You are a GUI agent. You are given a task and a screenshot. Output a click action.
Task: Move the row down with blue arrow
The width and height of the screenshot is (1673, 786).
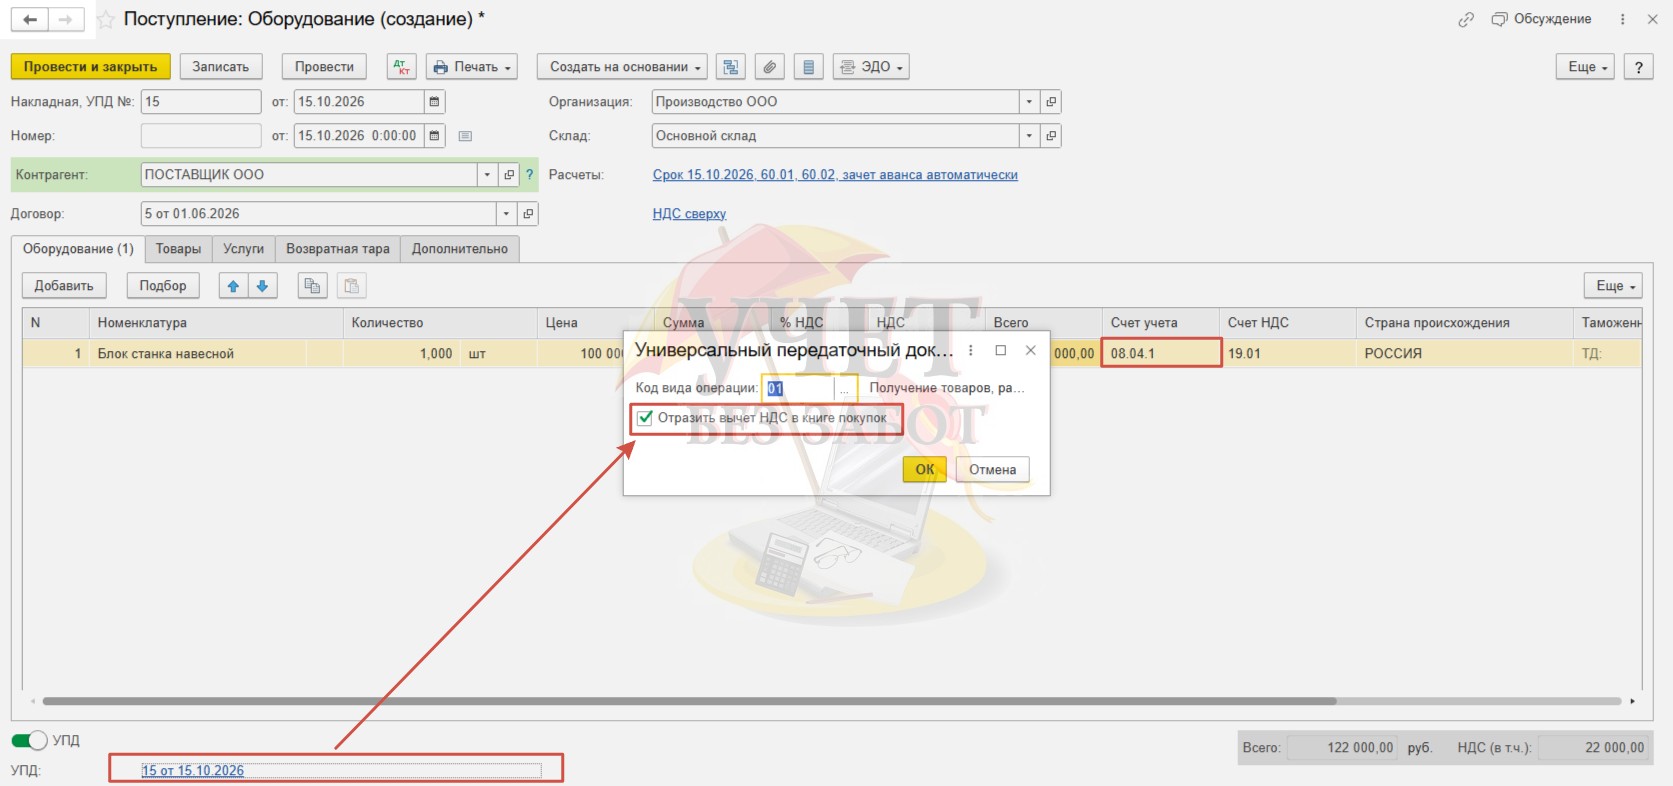(x=262, y=286)
